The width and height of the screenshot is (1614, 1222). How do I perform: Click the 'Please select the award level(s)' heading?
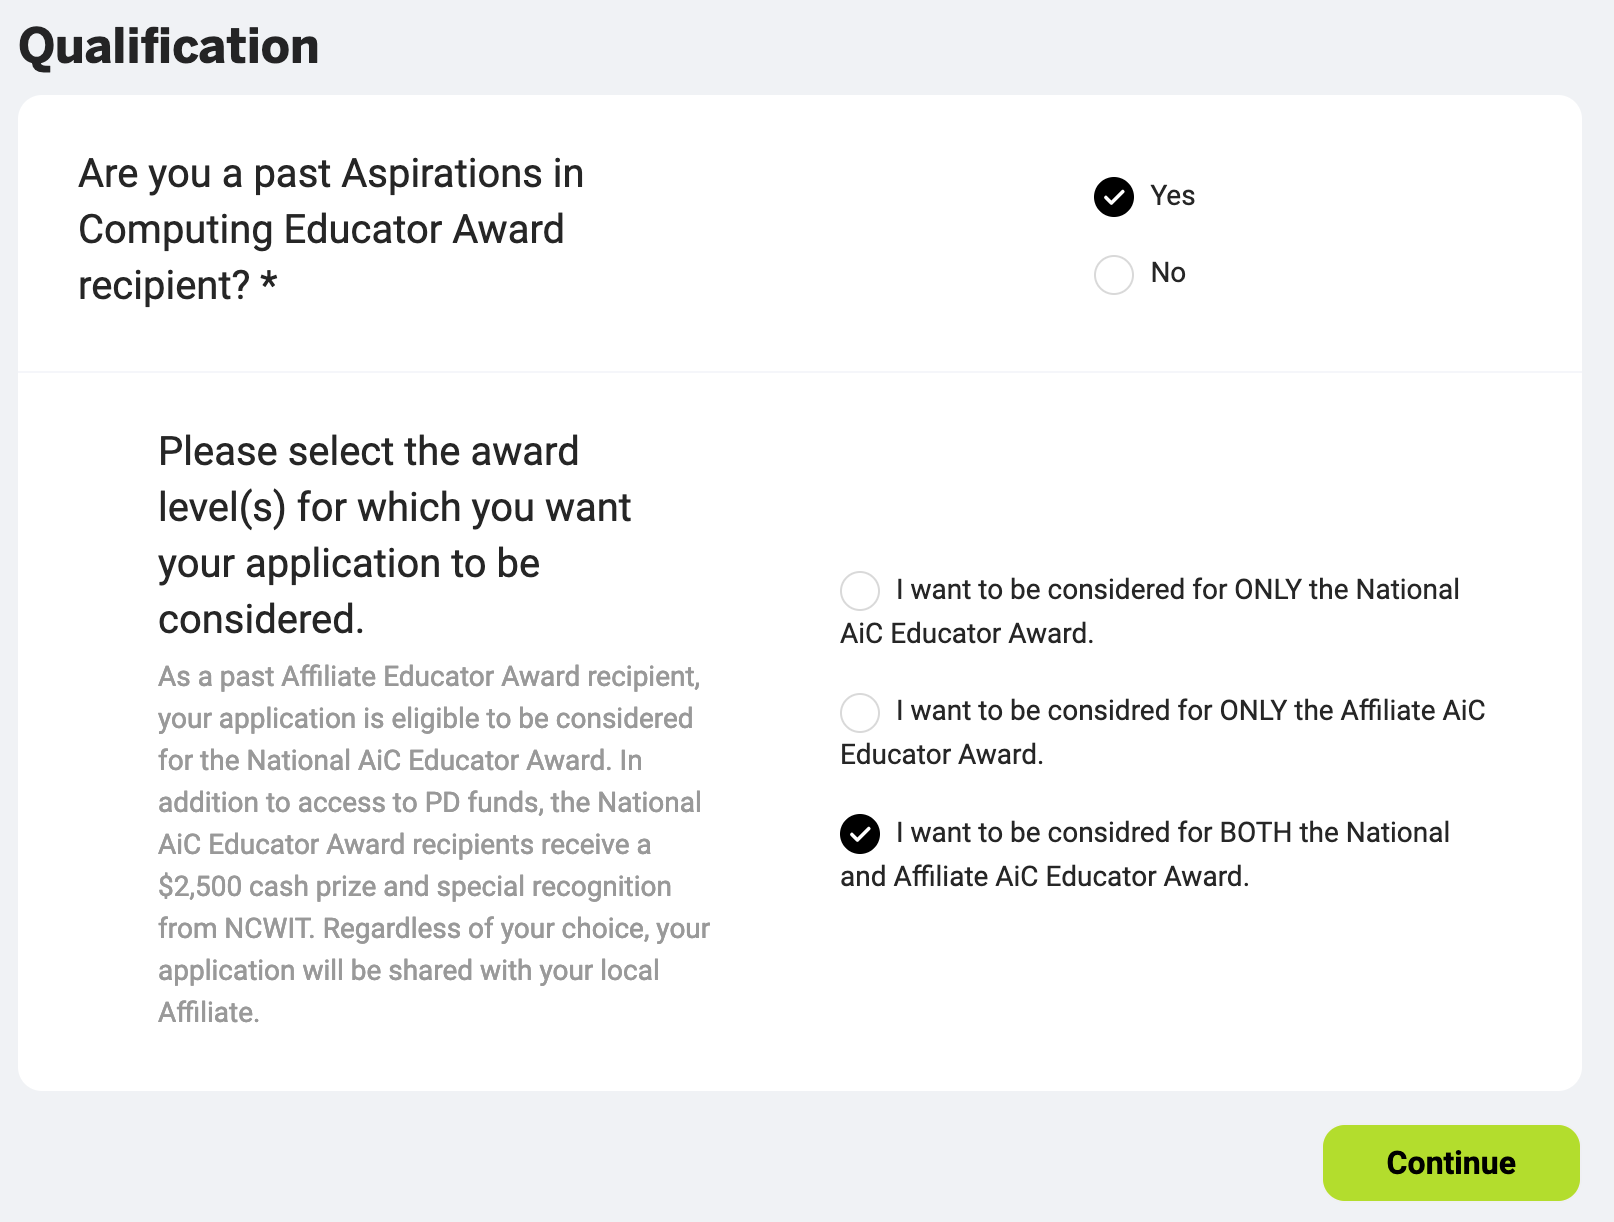(395, 535)
